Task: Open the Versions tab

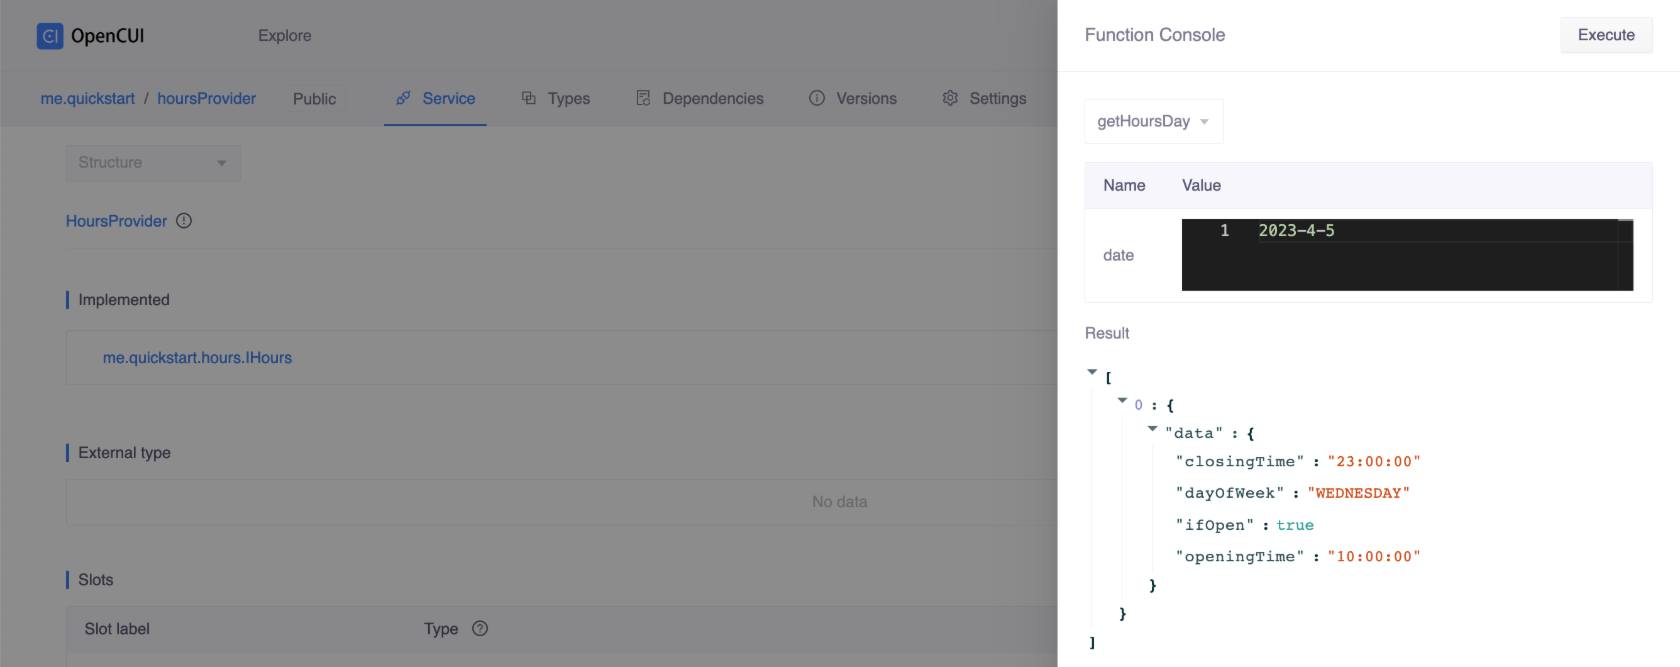Action: click(853, 98)
